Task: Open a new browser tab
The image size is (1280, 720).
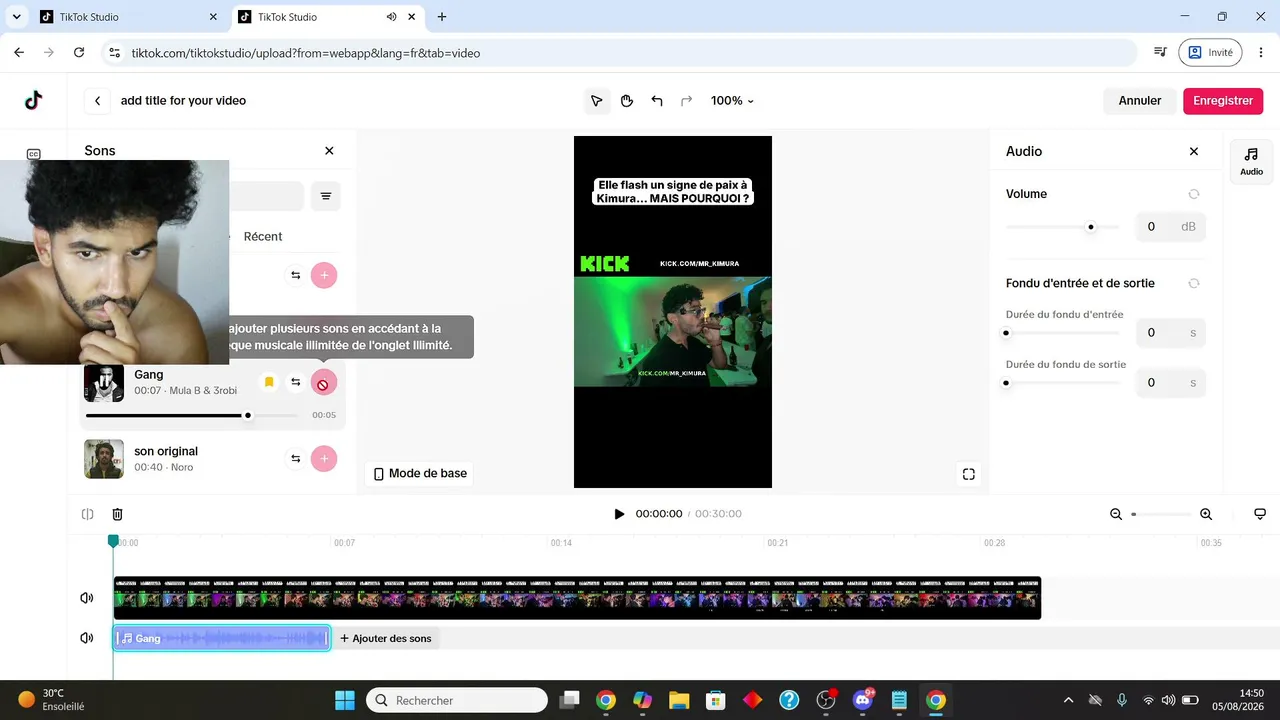Action: tap(442, 17)
